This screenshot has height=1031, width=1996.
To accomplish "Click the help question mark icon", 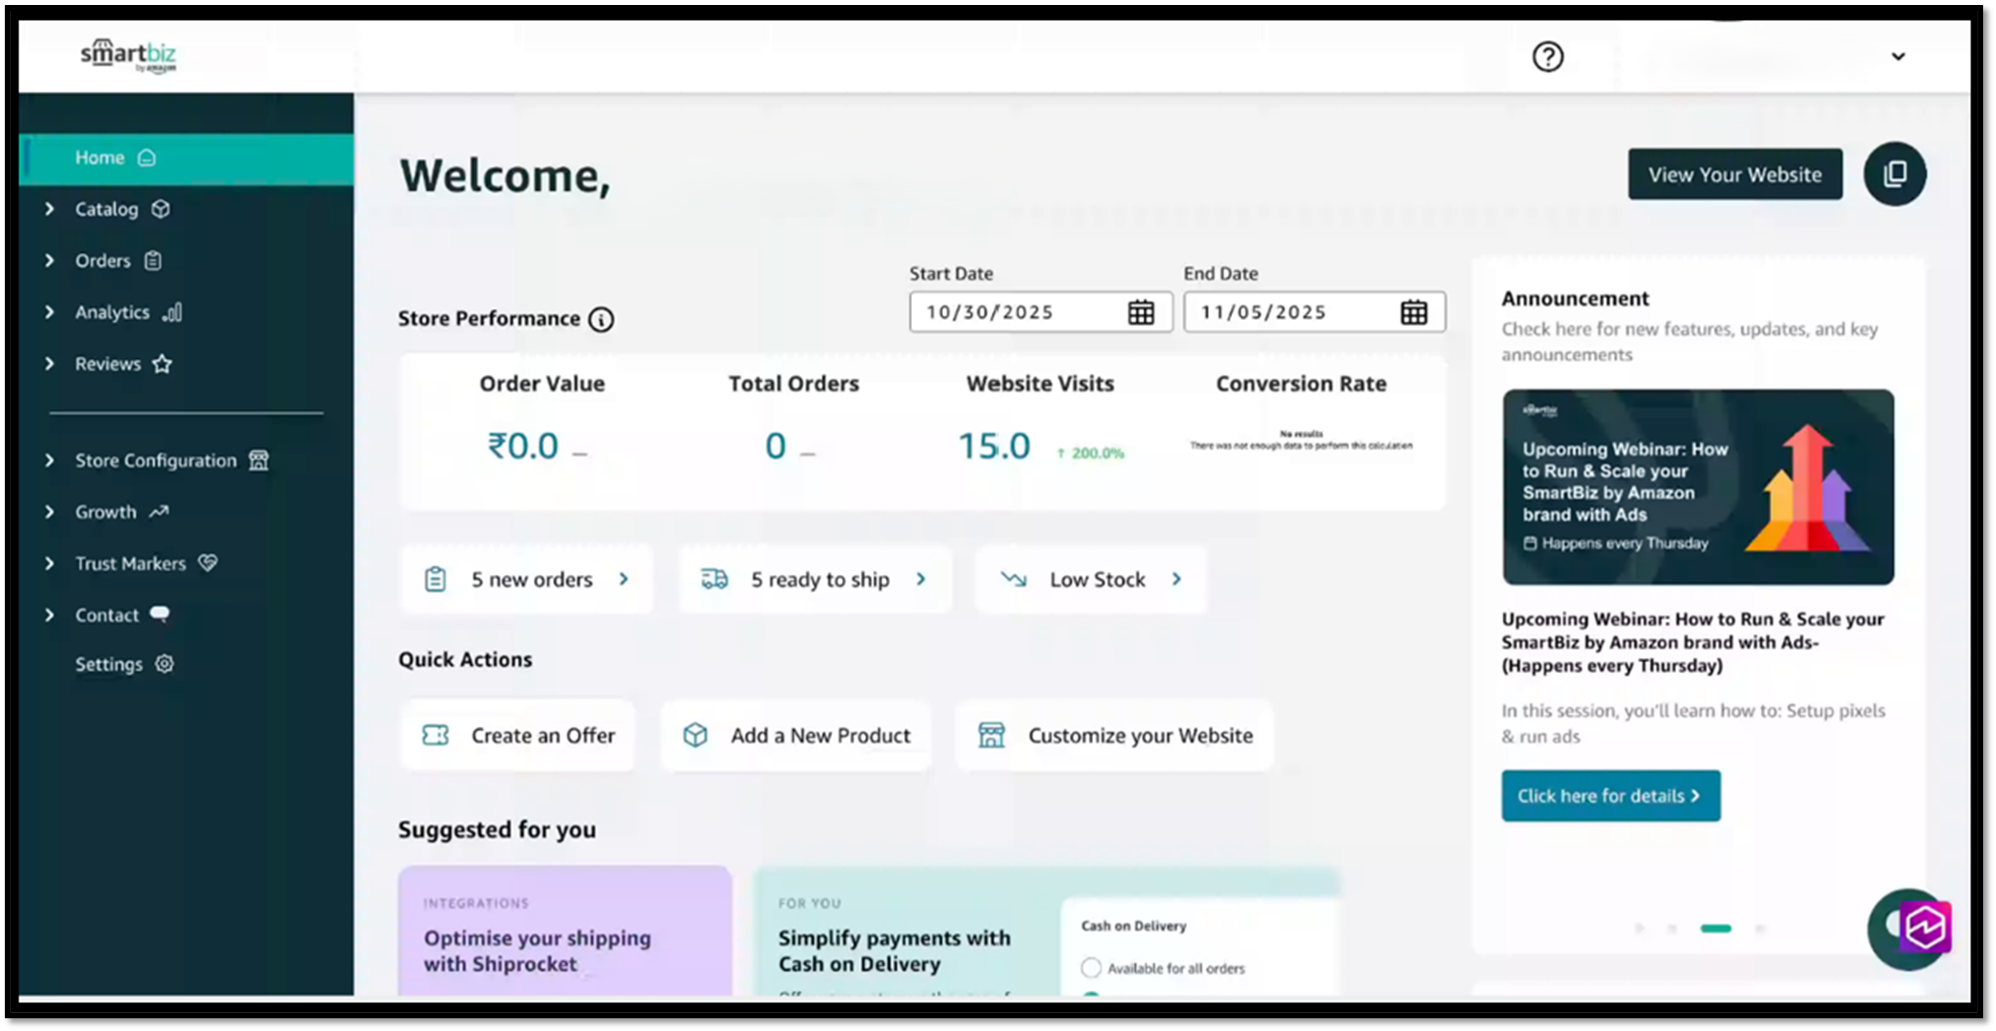I will 1547,57.
